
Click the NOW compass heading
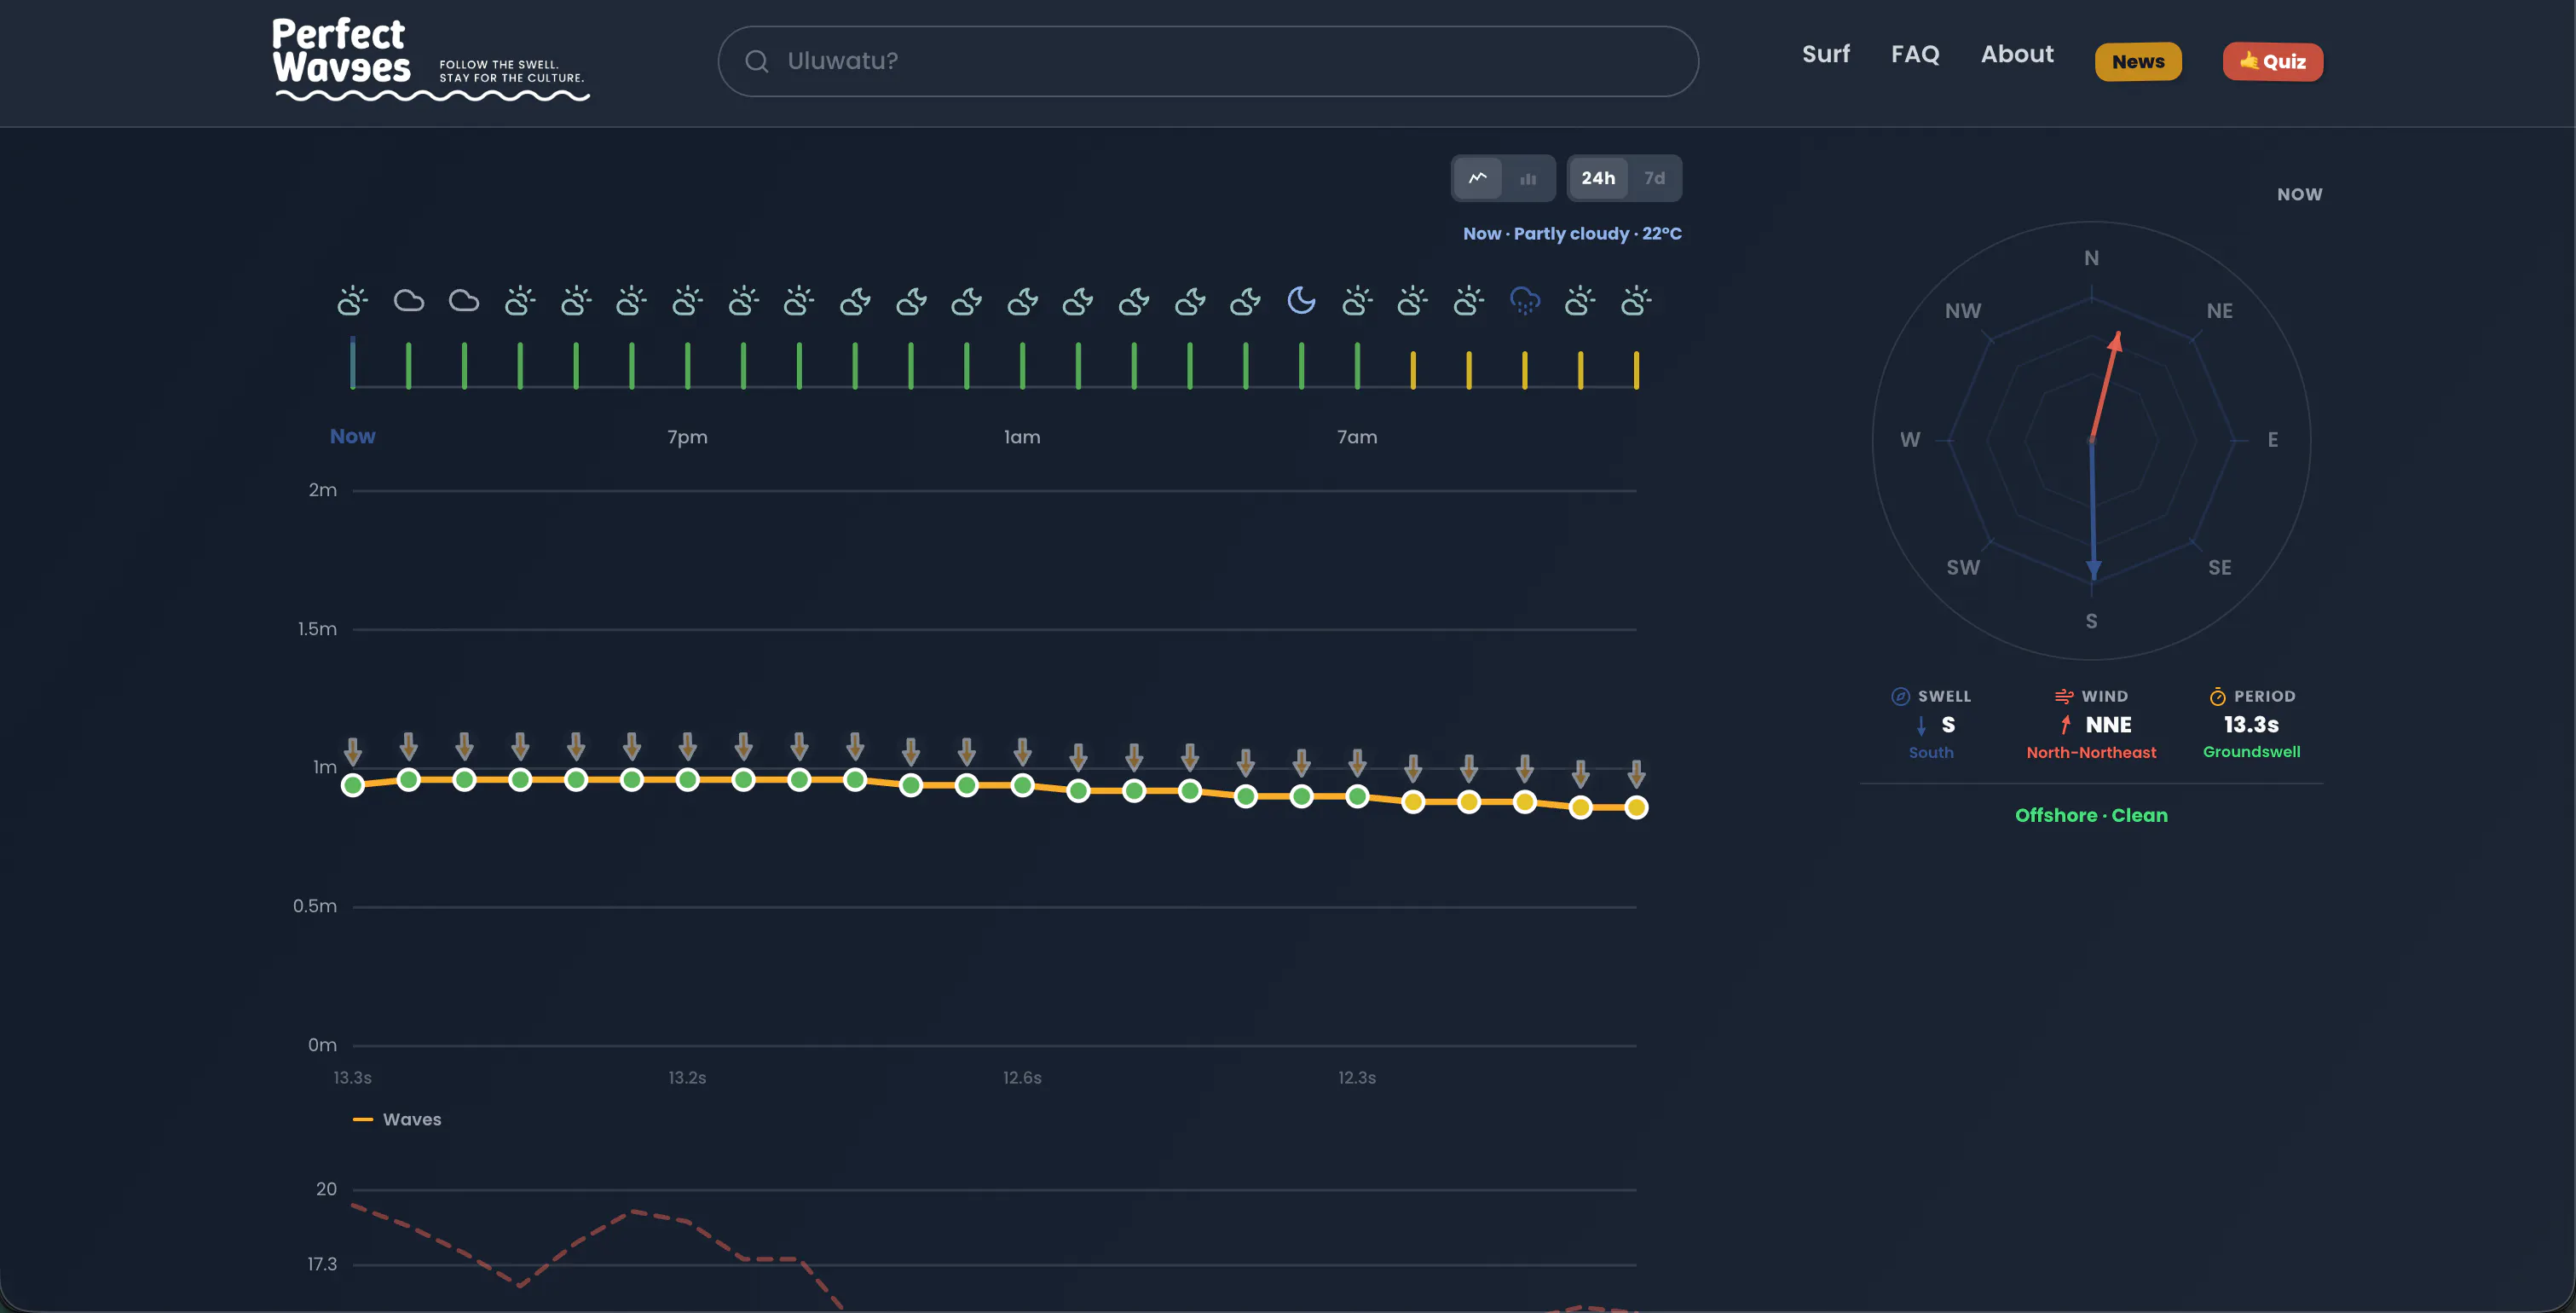tap(2299, 194)
